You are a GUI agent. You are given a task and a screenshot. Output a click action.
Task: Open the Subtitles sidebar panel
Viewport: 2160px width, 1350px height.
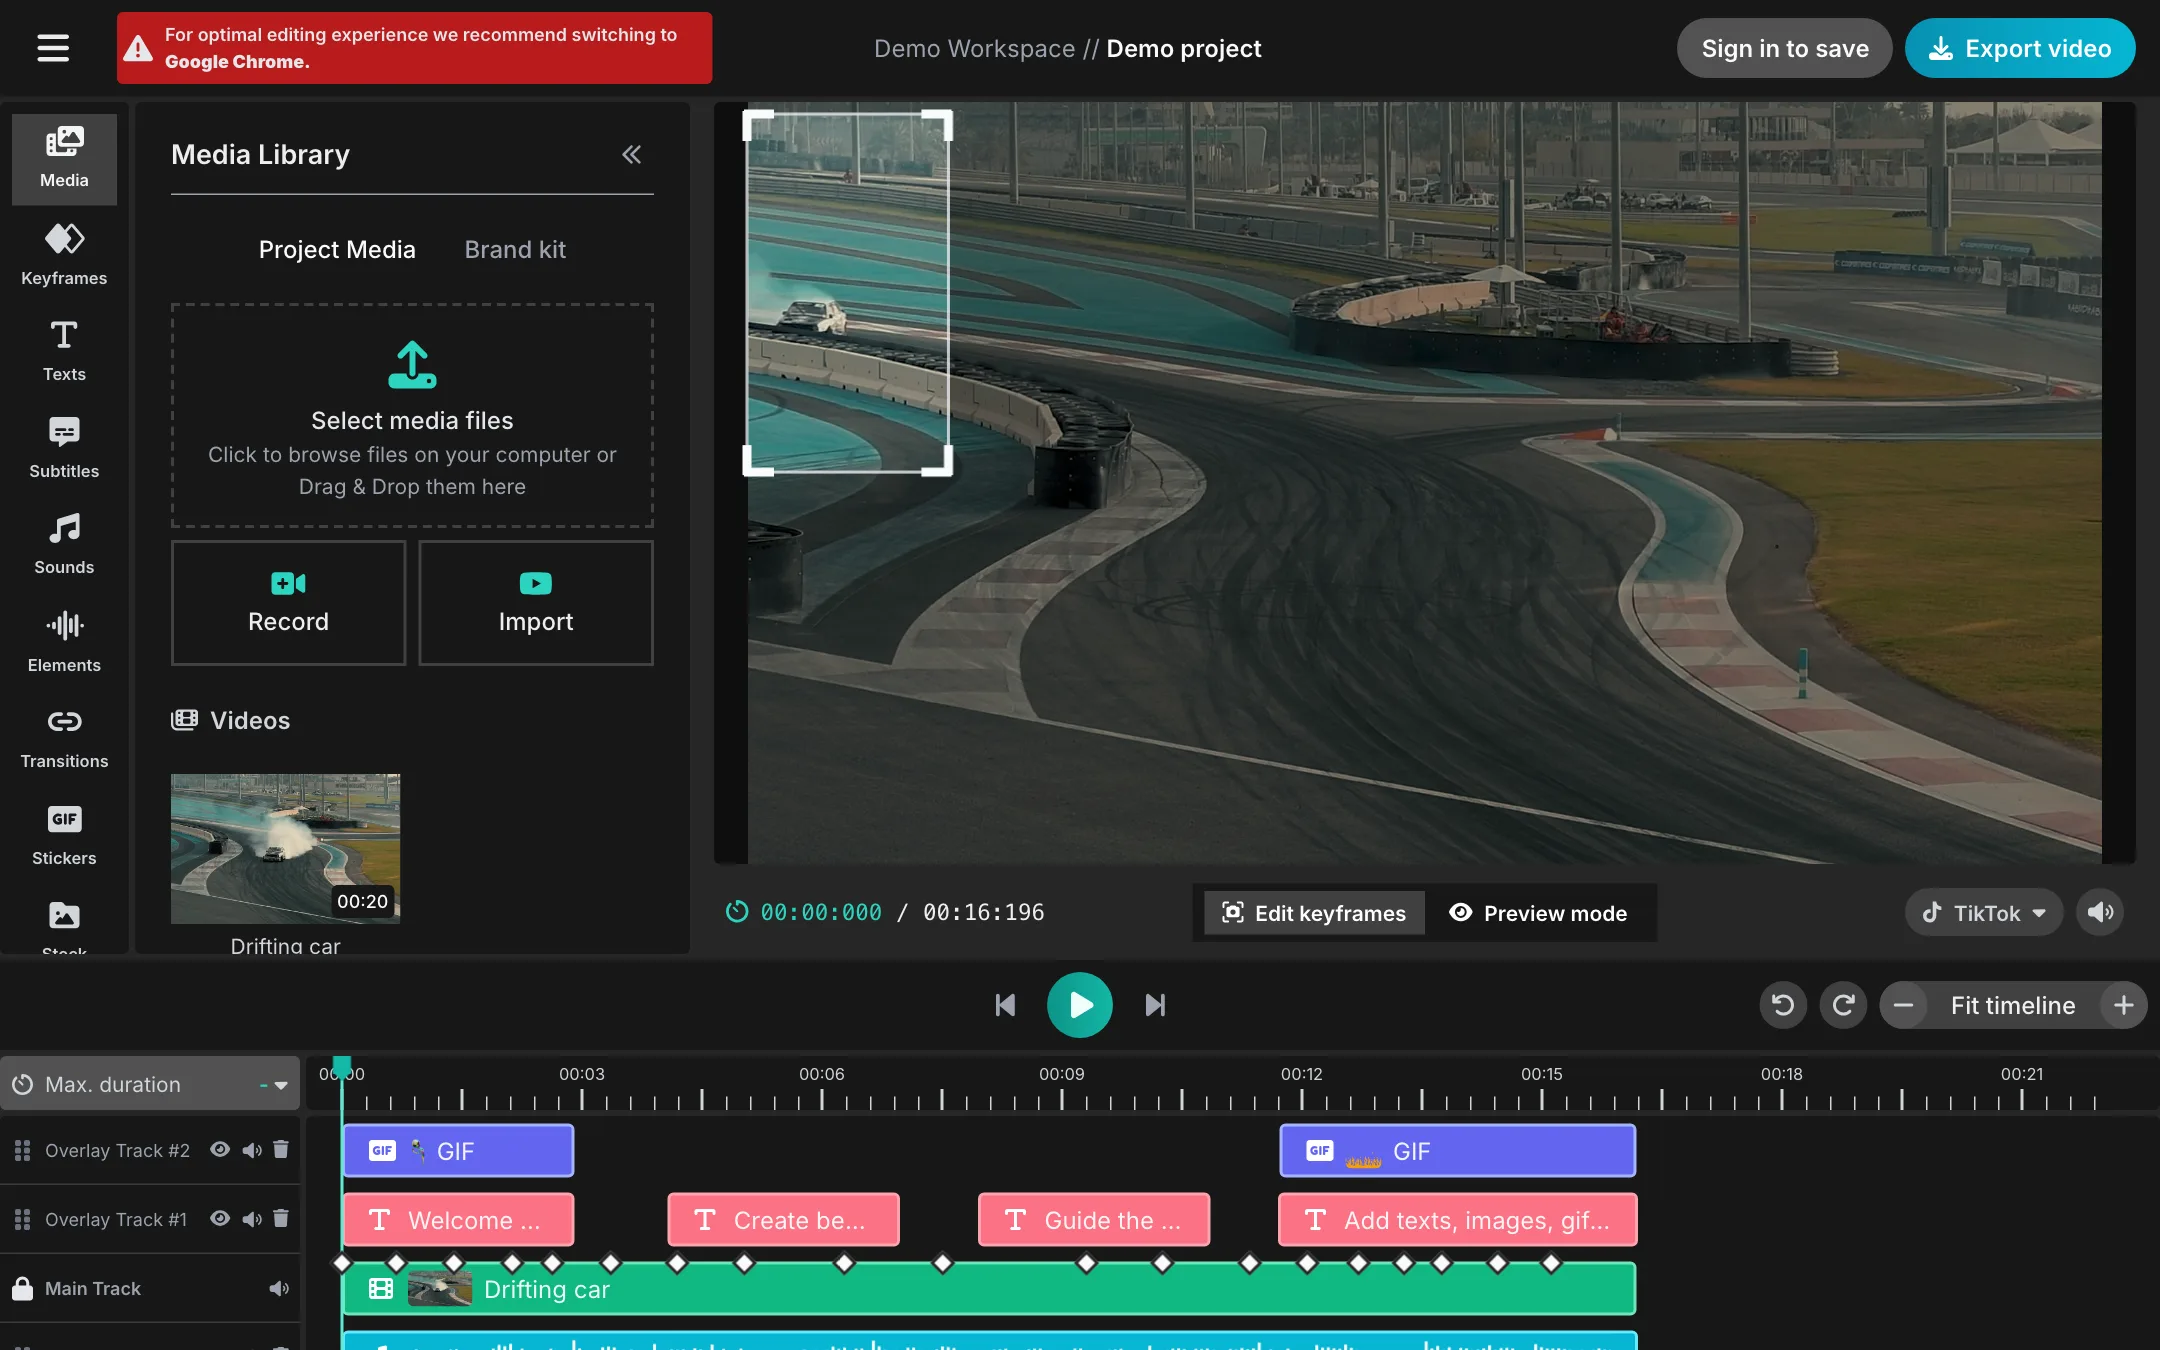pyautogui.click(x=64, y=448)
